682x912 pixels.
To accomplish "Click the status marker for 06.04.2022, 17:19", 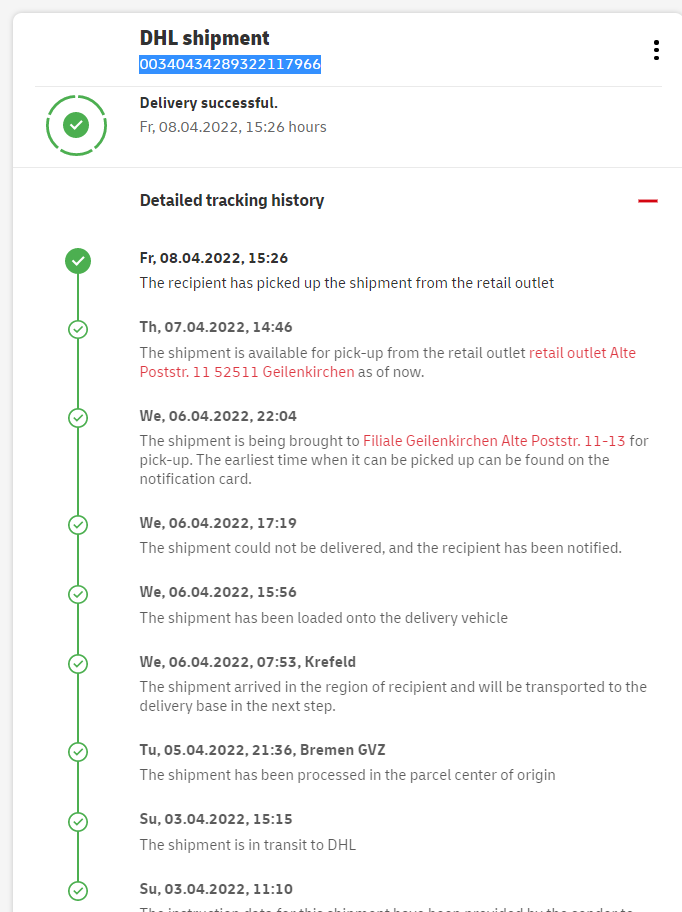I will pos(78,524).
